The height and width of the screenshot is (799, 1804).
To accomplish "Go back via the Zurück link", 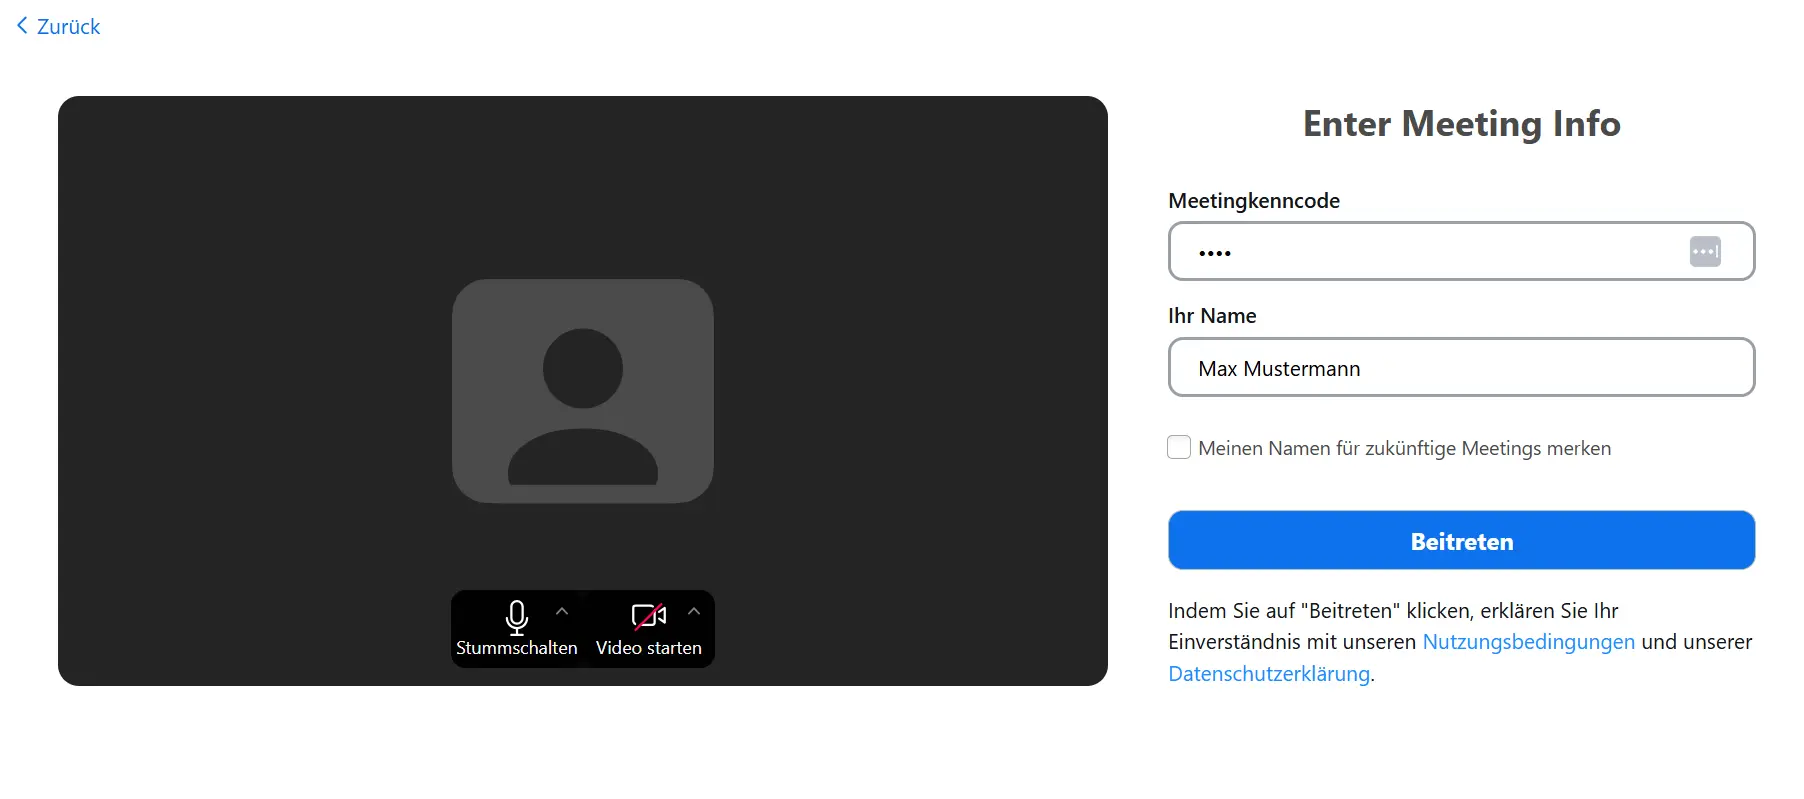I will (x=68, y=27).
